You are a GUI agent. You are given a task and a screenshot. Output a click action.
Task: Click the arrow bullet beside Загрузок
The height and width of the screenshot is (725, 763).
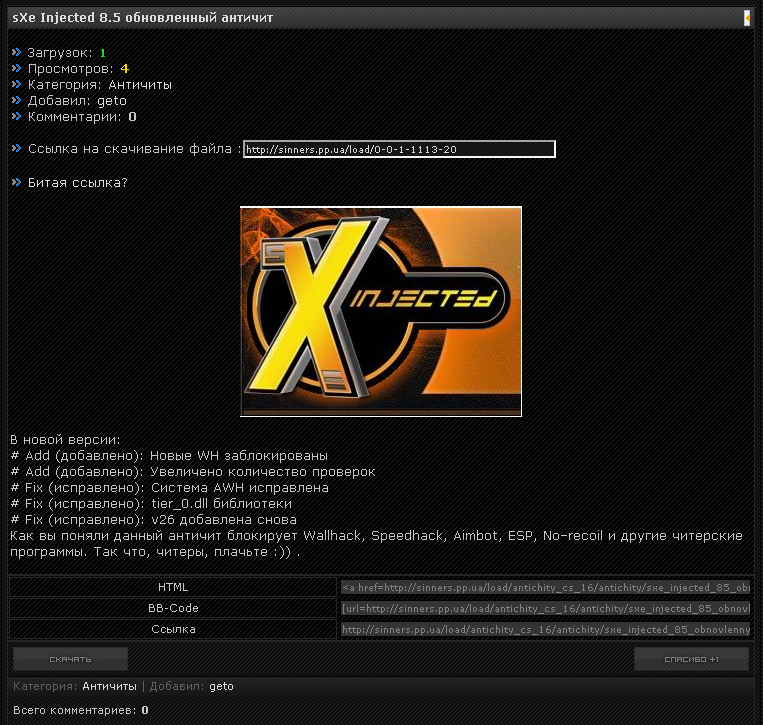[17, 52]
